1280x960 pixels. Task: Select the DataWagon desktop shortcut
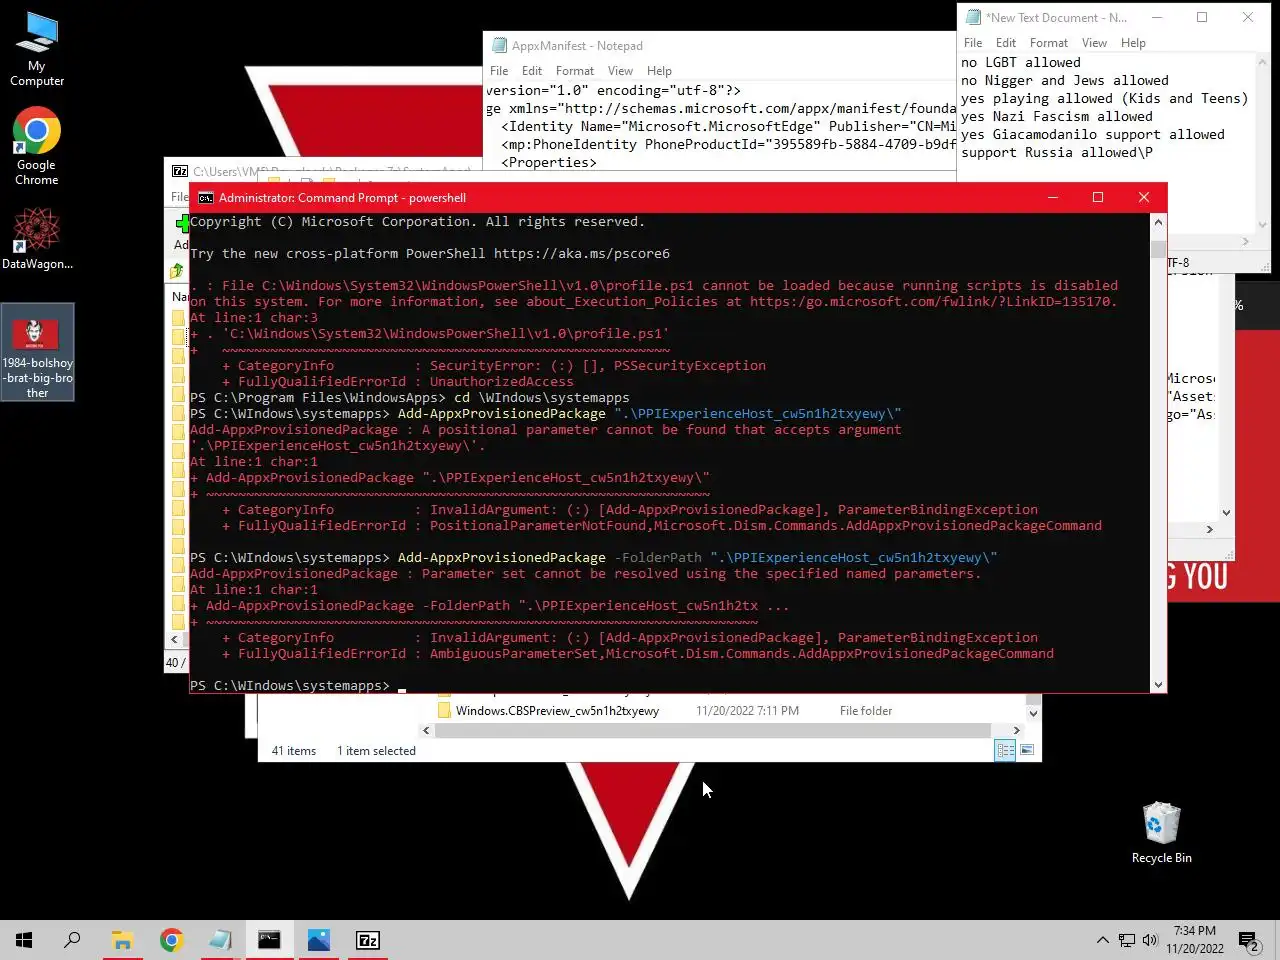pos(37,238)
